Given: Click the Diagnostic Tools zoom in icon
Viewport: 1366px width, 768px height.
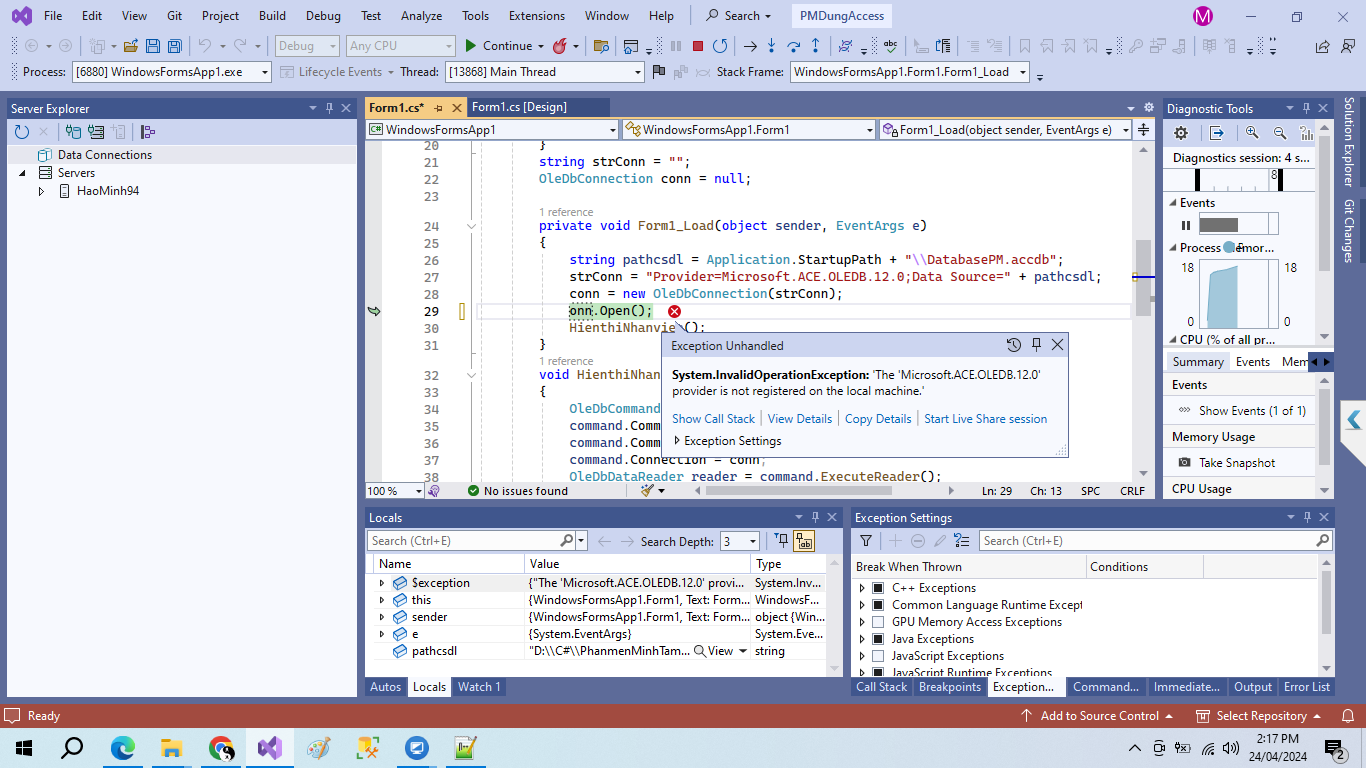Looking at the screenshot, I should tap(1252, 133).
